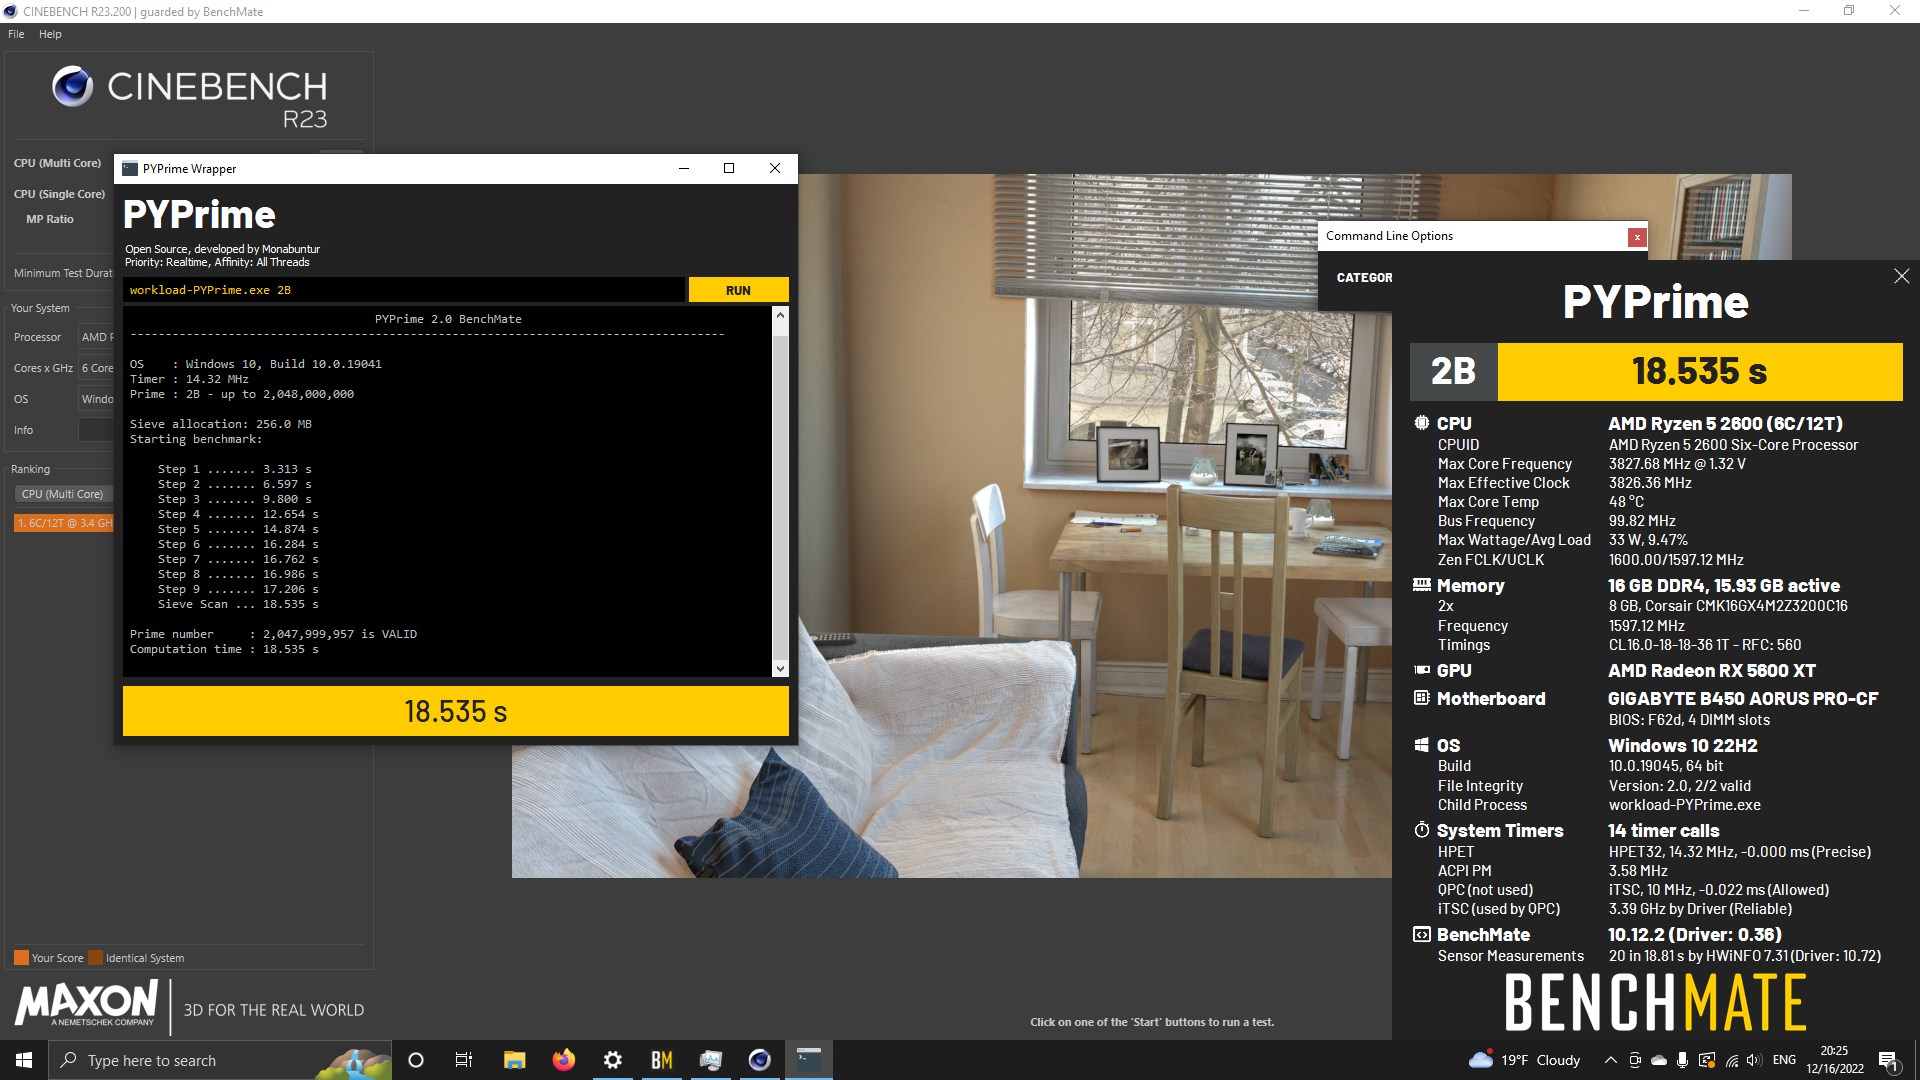Click the Windows 10 22H2 heading
The width and height of the screenshot is (1920, 1080).
point(1683,745)
